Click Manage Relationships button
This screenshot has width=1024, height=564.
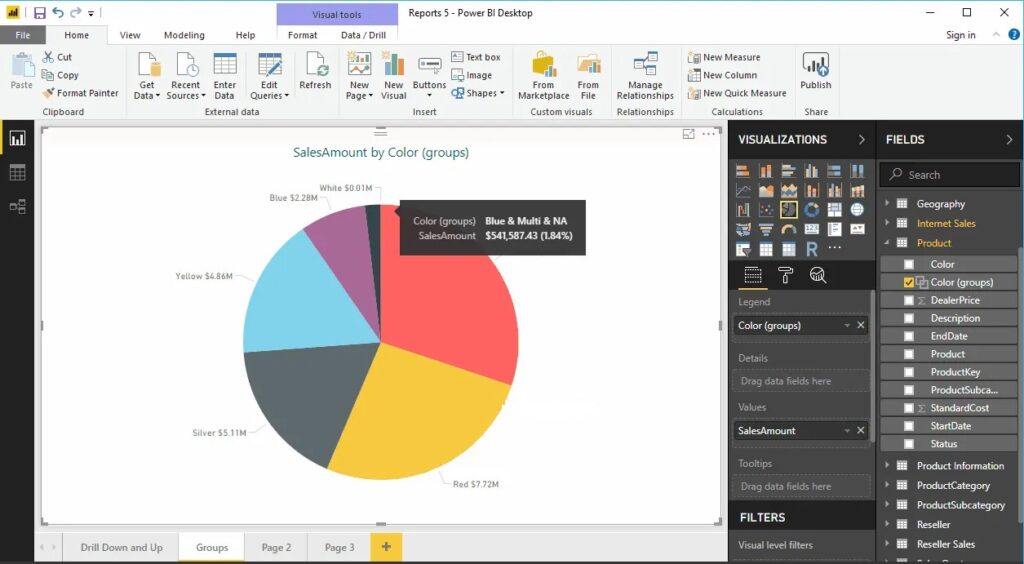click(645, 76)
